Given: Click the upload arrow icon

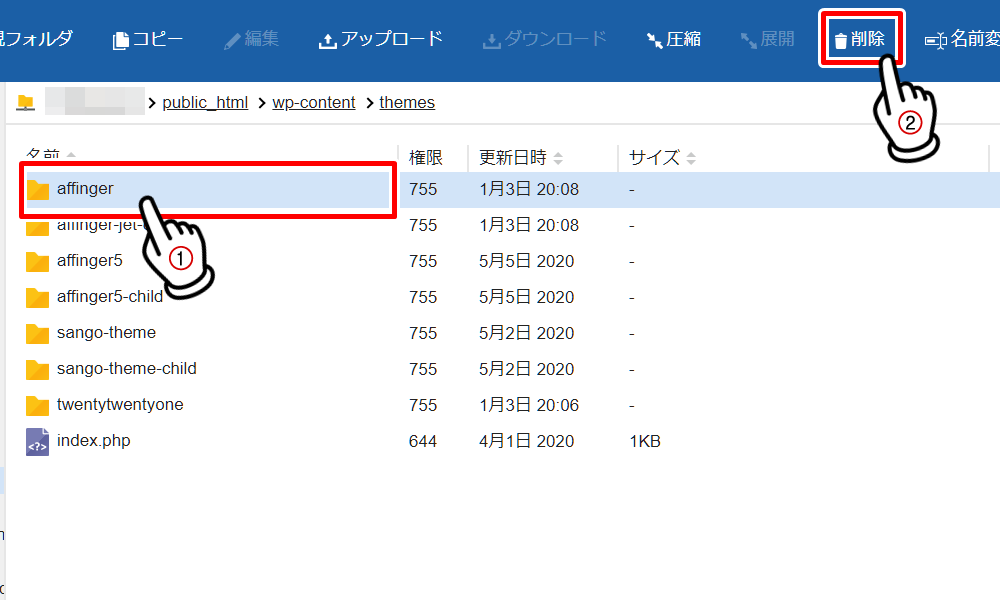Looking at the screenshot, I should (x=327, y=41).
